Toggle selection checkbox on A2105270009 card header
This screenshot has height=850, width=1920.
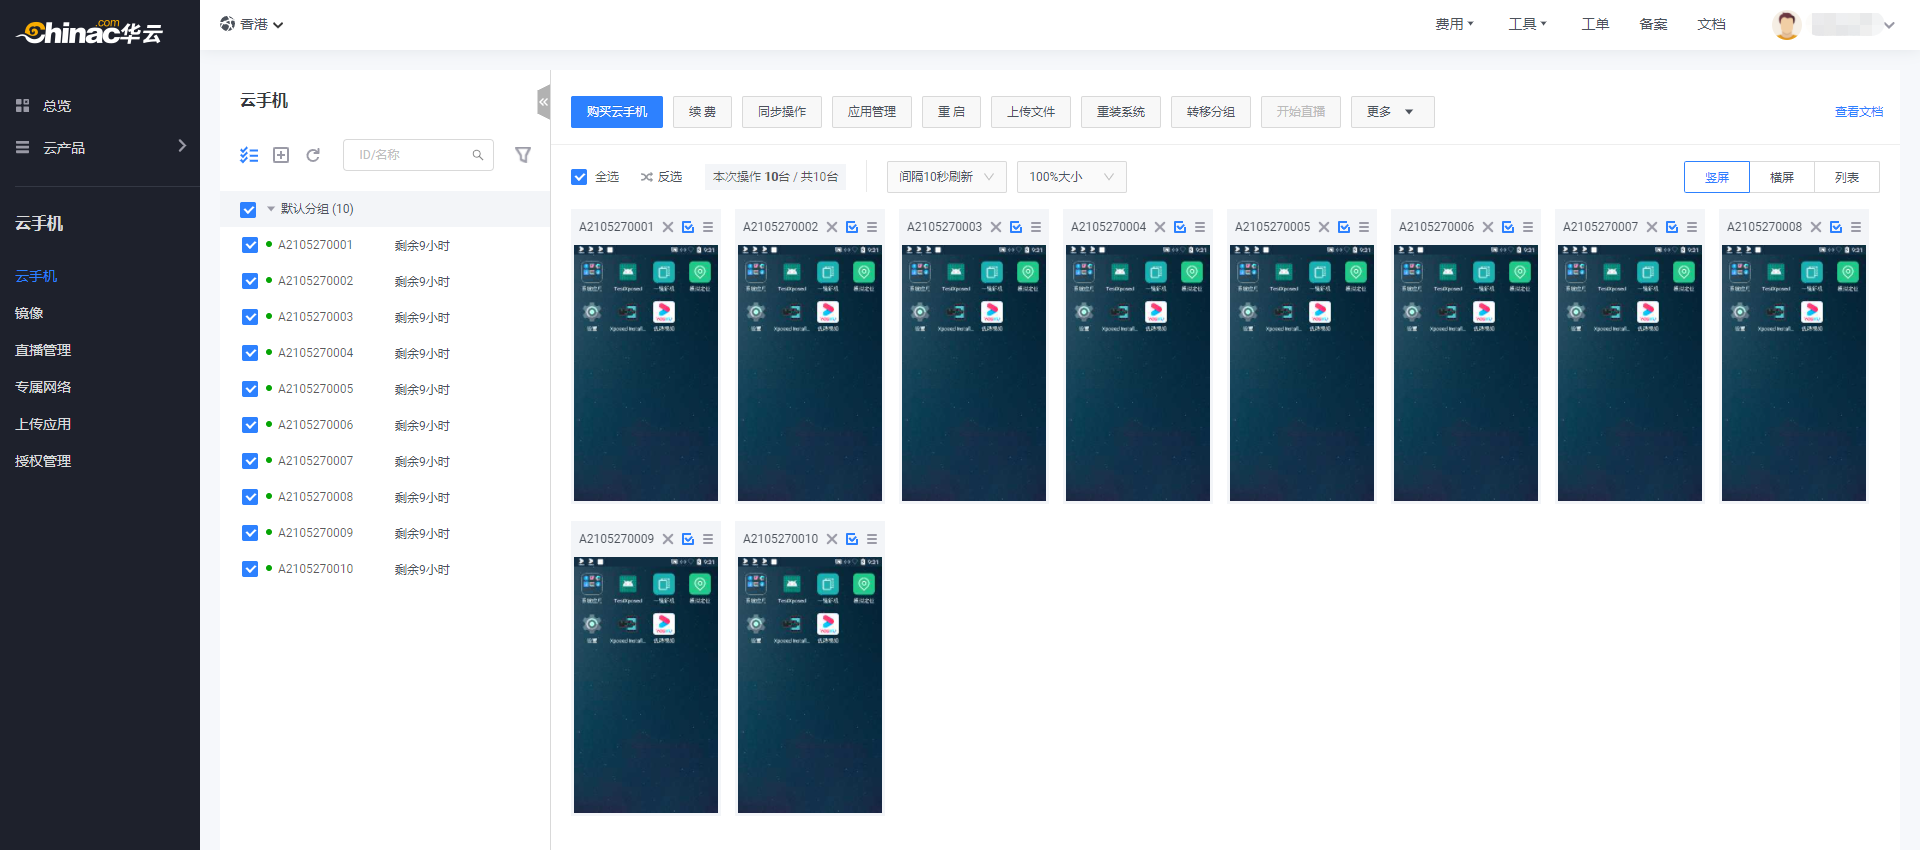688,539
